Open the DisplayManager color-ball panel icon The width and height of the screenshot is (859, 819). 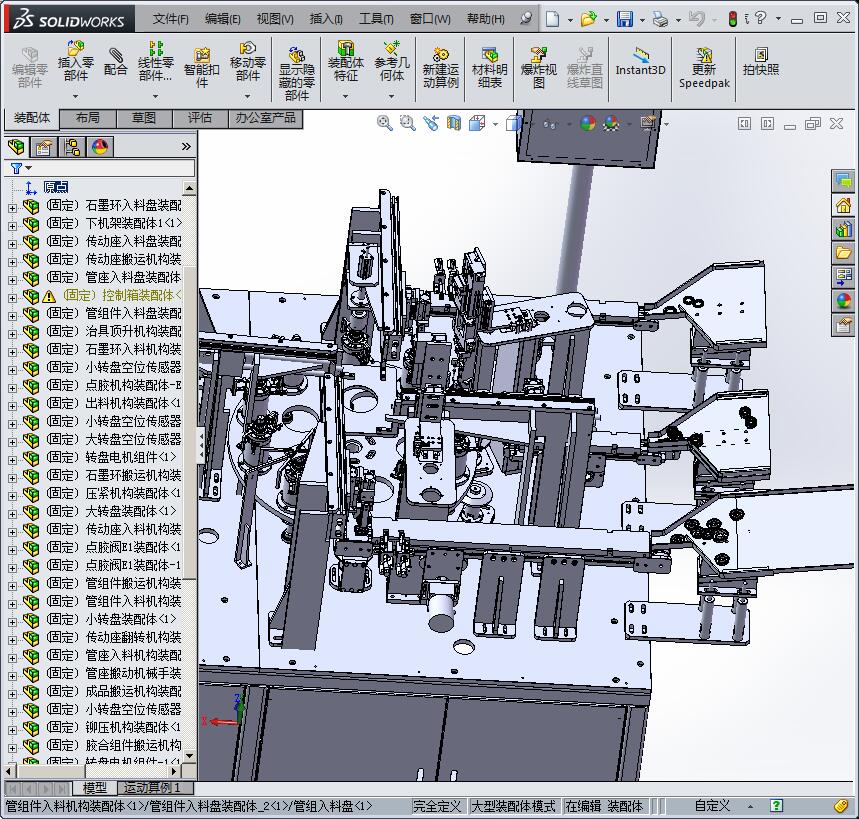click(x=100, y=147)
